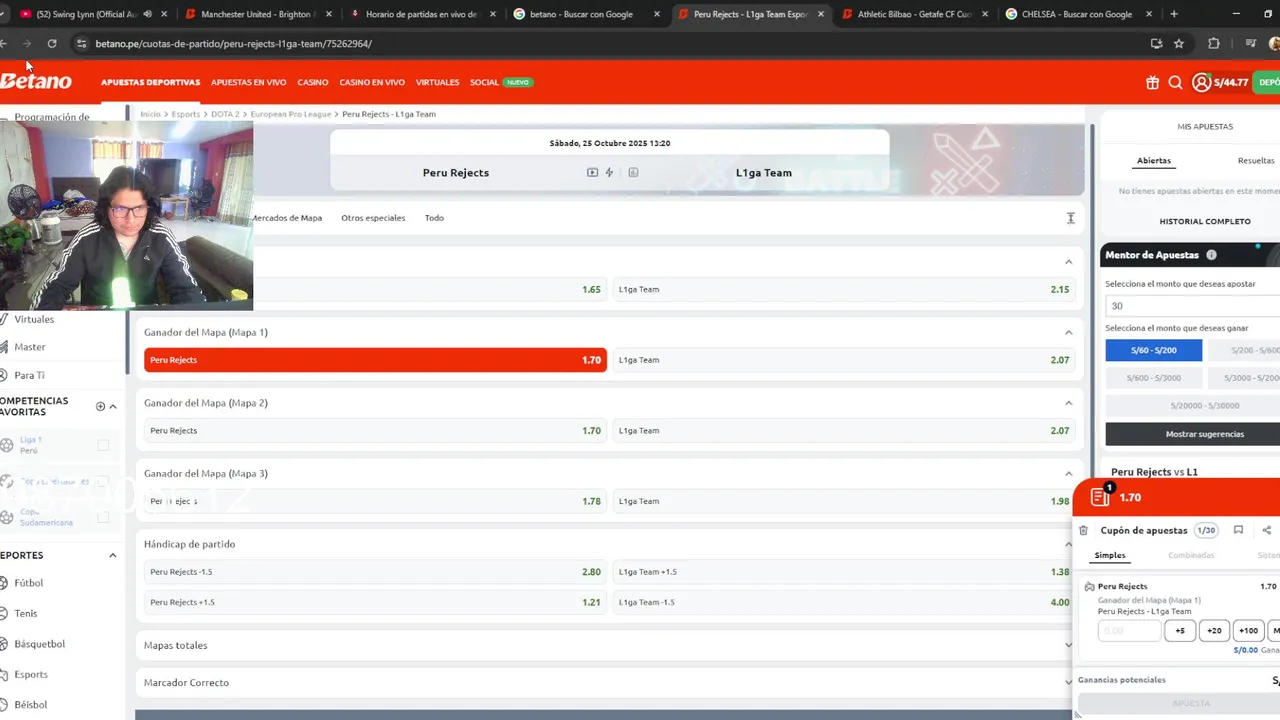Viewport: 1280px width, 720px height.
Task: Share the bet coupon via share icon
Action: coord(1266,531)
